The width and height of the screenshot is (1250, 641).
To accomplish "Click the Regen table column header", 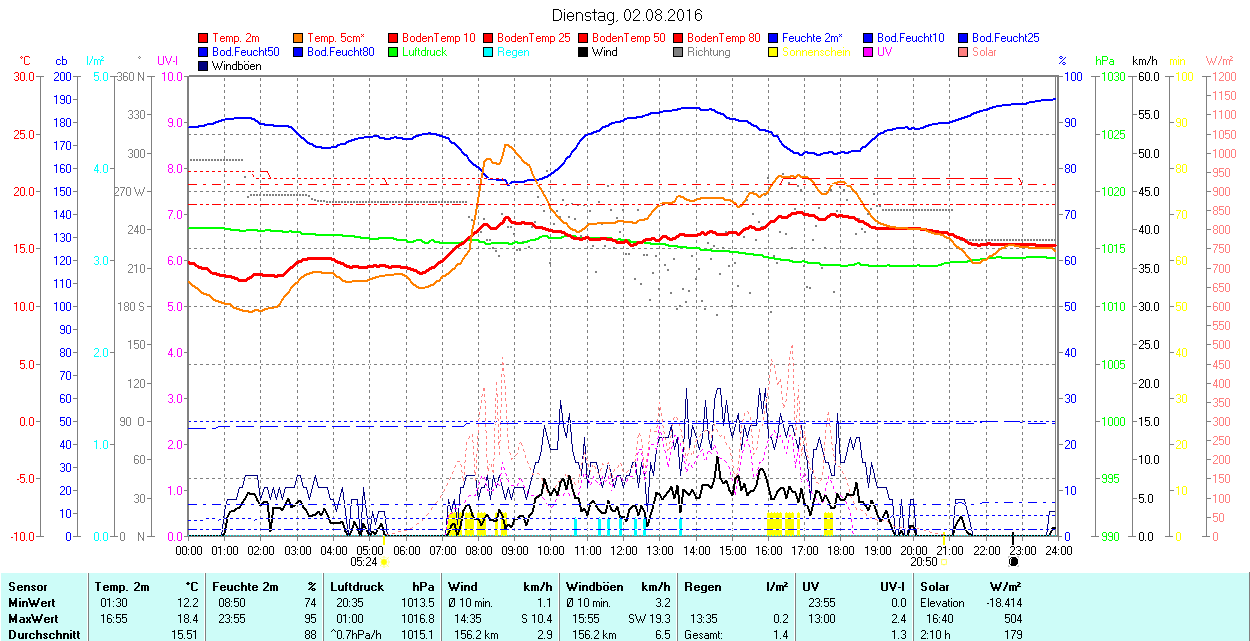I will click(x=704, y=587).
